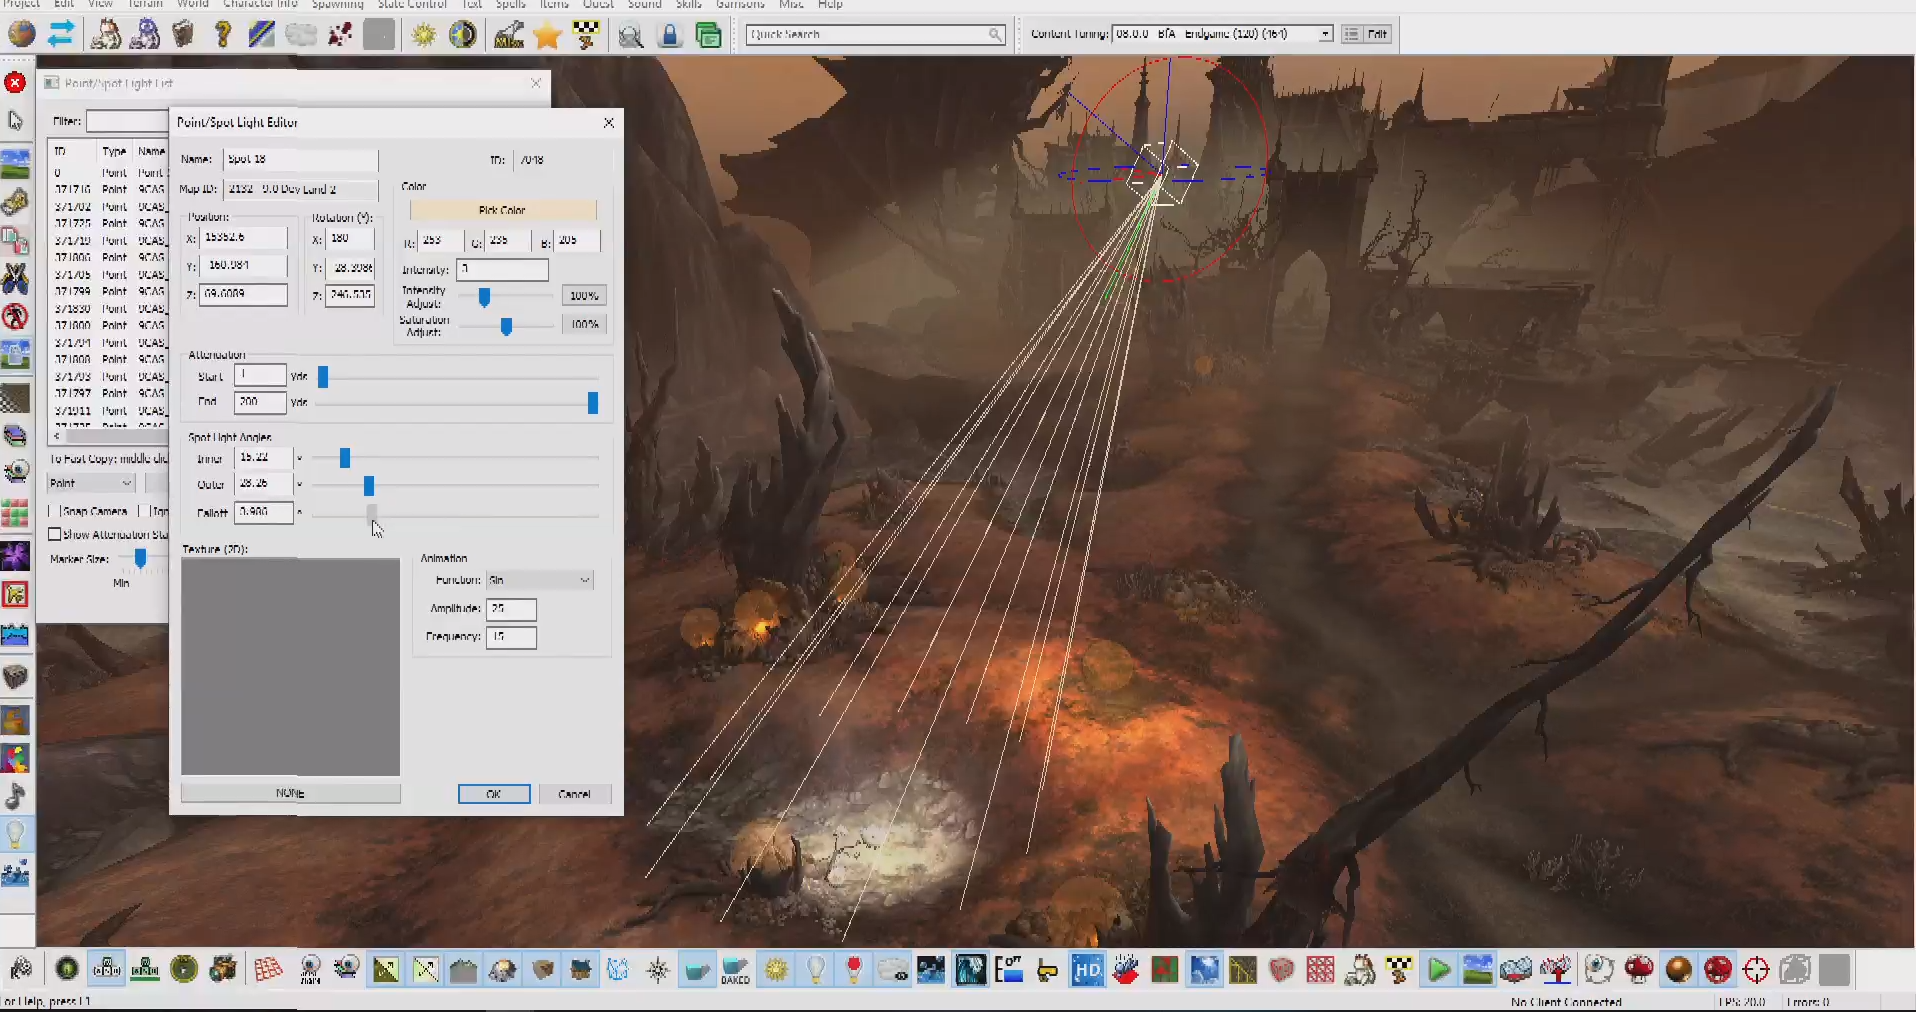This screenshot has height=1012, width=1916.
Task: Click the Saturation Adjust slider handle
Action: (506, 326)
